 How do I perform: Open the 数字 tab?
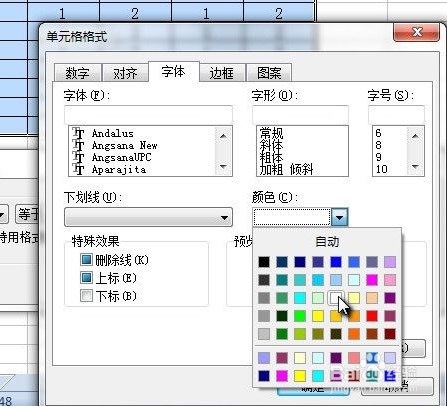[x=77, y=73]
